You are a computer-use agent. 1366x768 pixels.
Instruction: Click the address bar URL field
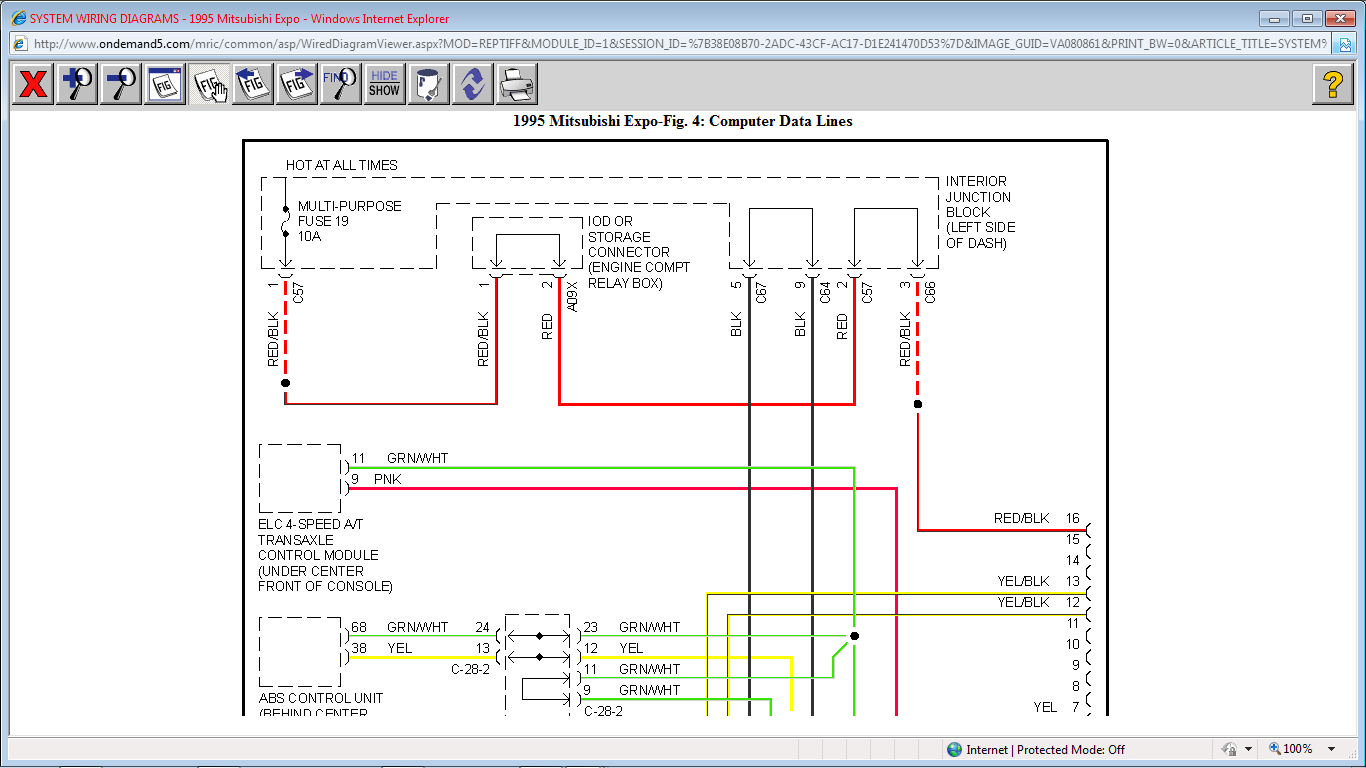(x=680, y=44)
